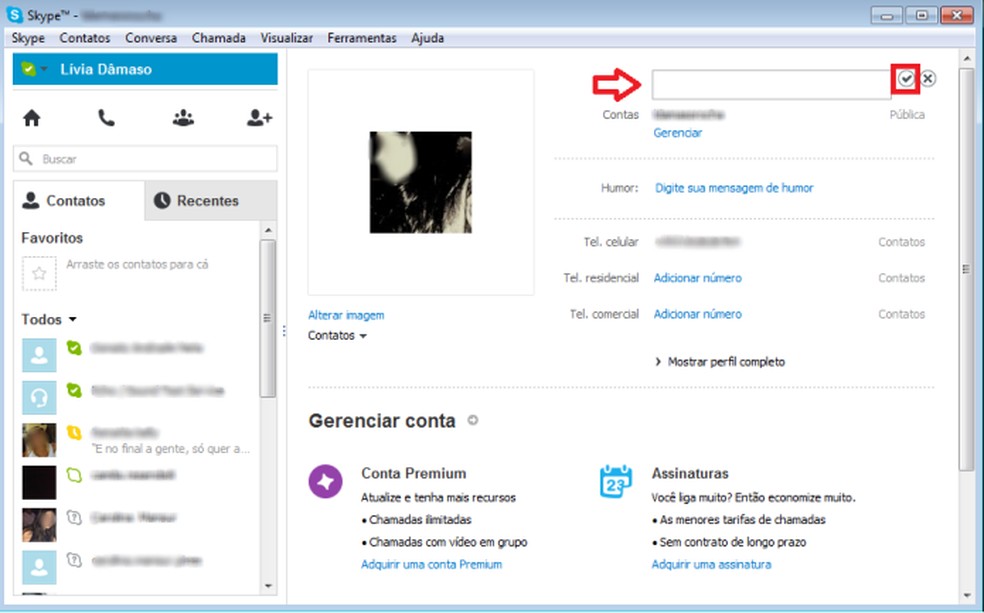Create a group using the people icon
The image size is (984, 613).
pos(183,118)
